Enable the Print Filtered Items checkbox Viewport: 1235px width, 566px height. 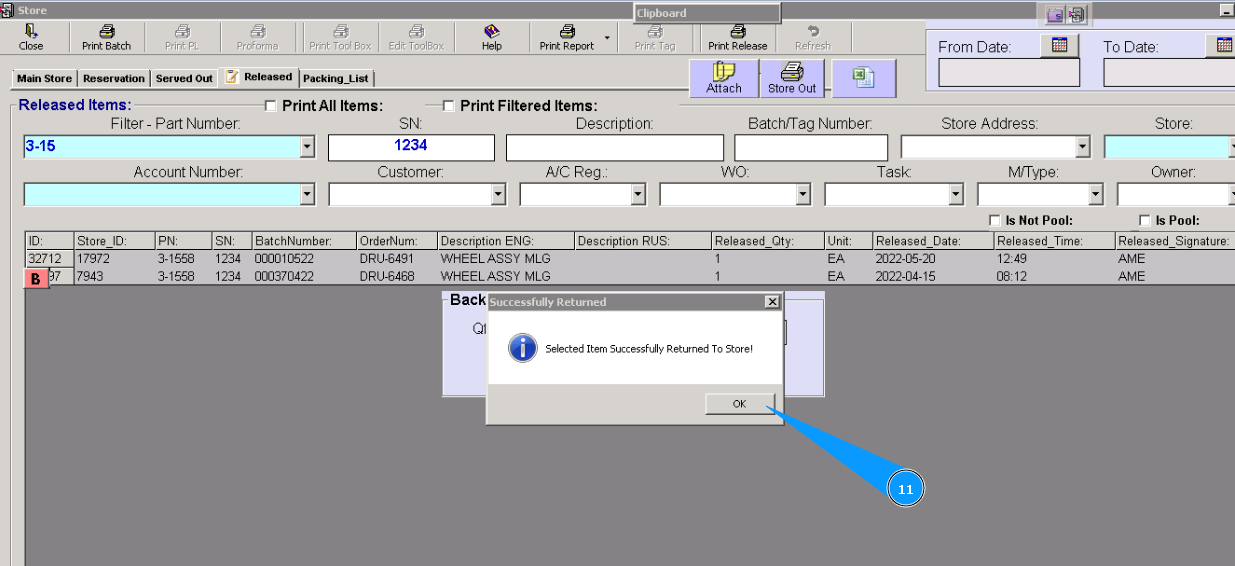click(448, 105)
